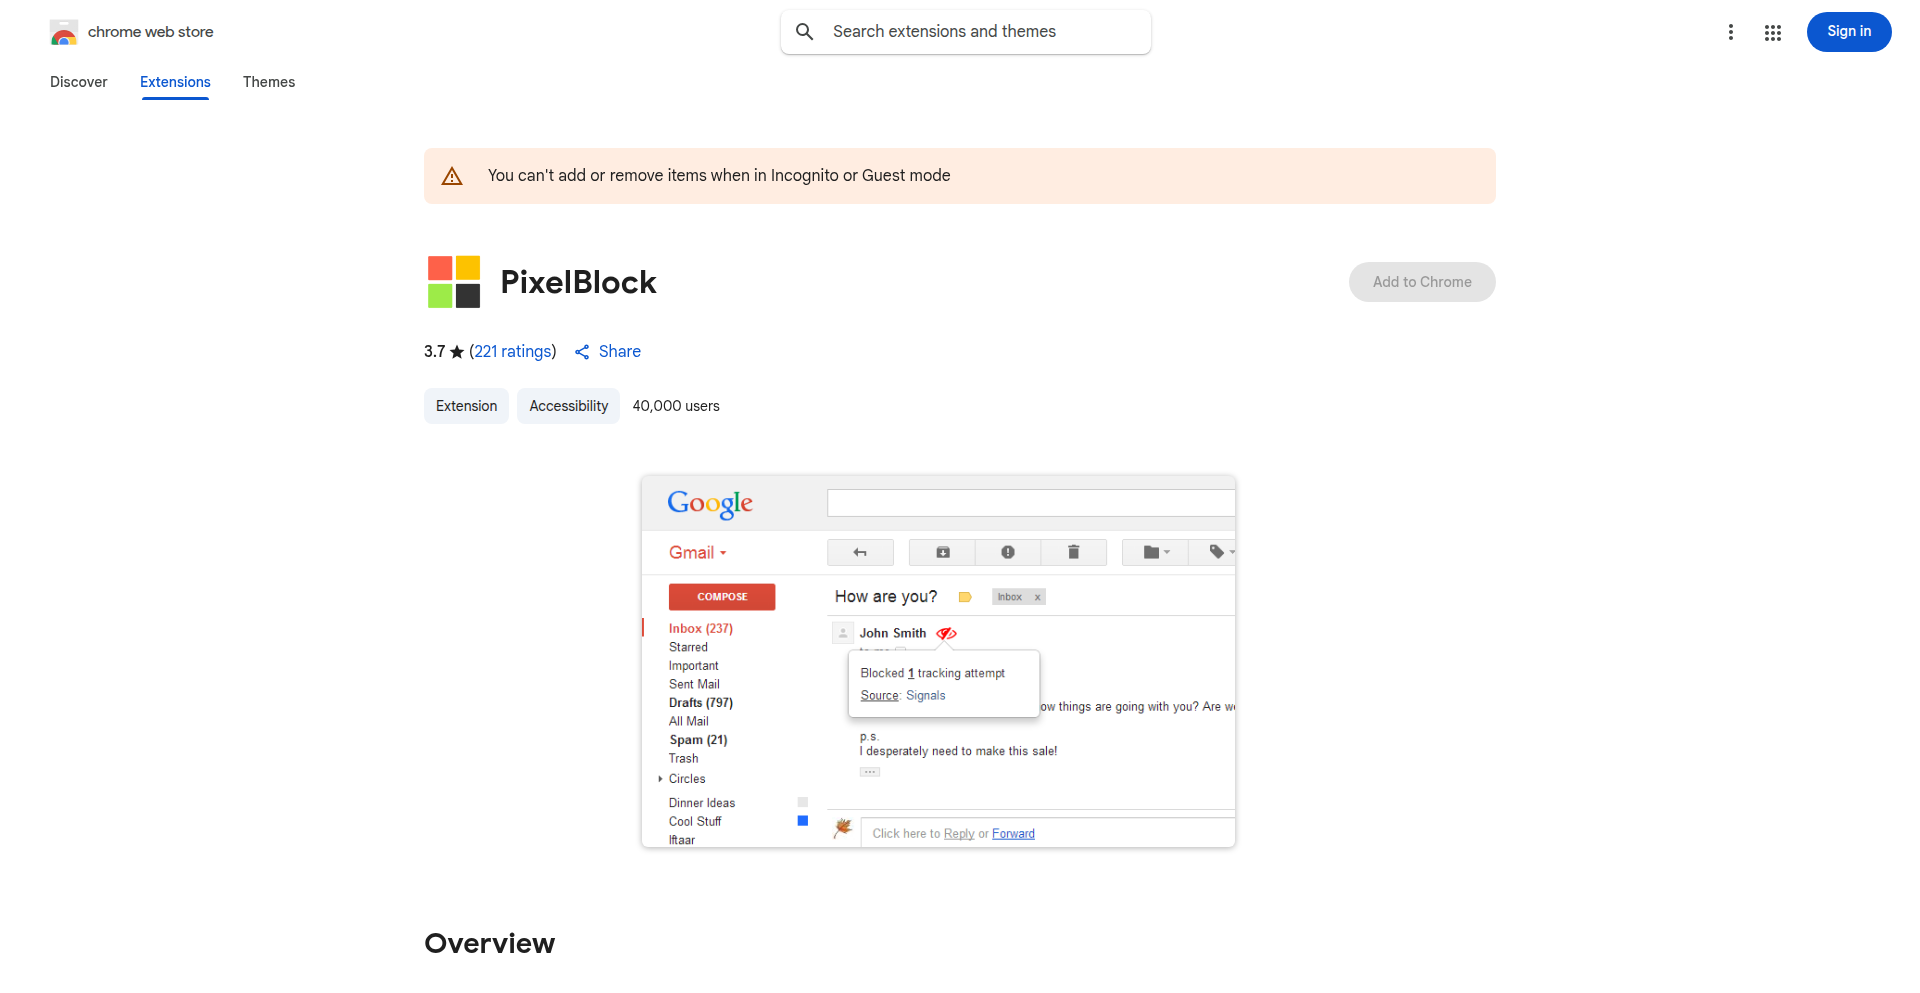Go to the Discover tab
Viewport: 1920px width, 993px height.
79,82
